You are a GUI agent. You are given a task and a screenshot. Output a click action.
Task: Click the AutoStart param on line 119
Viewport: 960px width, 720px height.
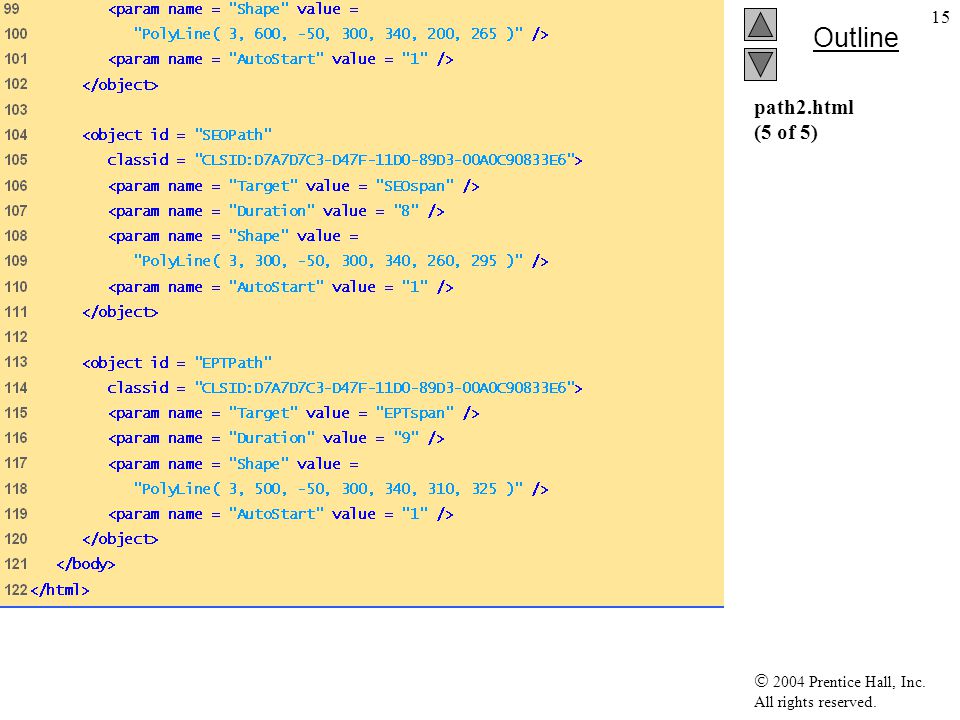[x=281, y=514]
